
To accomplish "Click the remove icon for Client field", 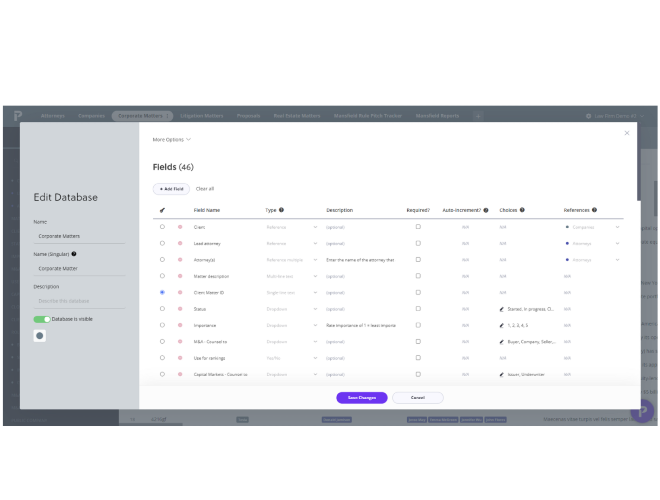I will pyautogui.click(x=180, y=227).
